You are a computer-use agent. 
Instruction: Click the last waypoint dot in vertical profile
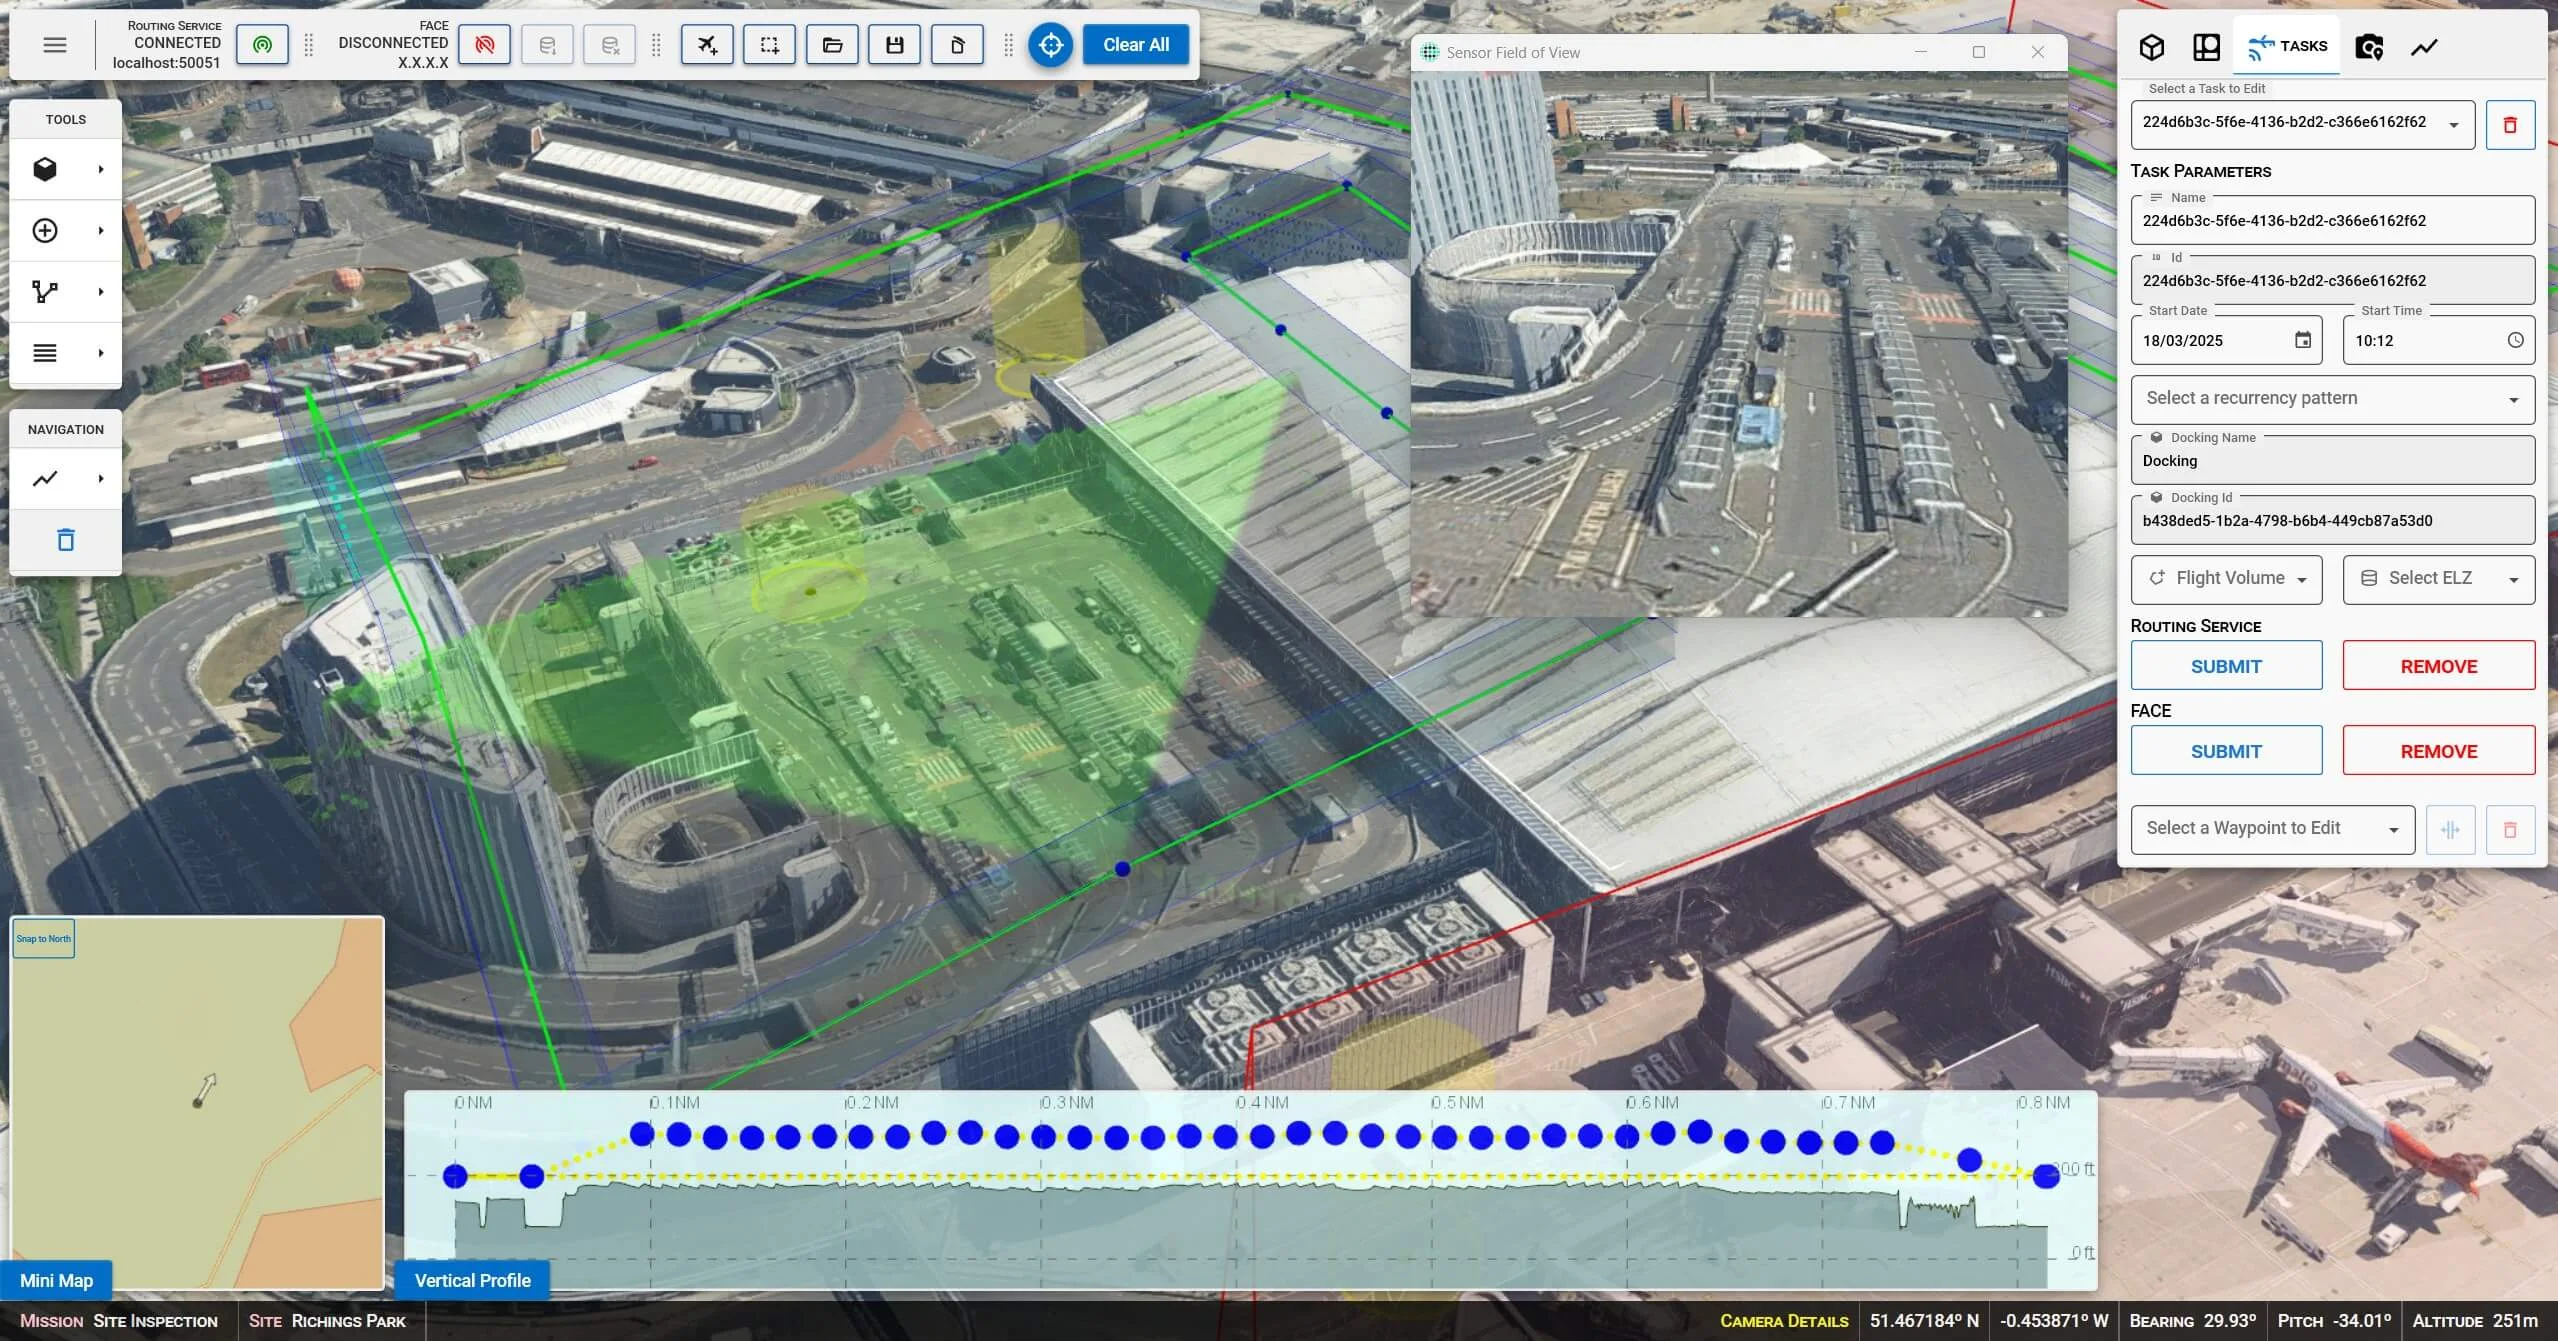2046,1176
